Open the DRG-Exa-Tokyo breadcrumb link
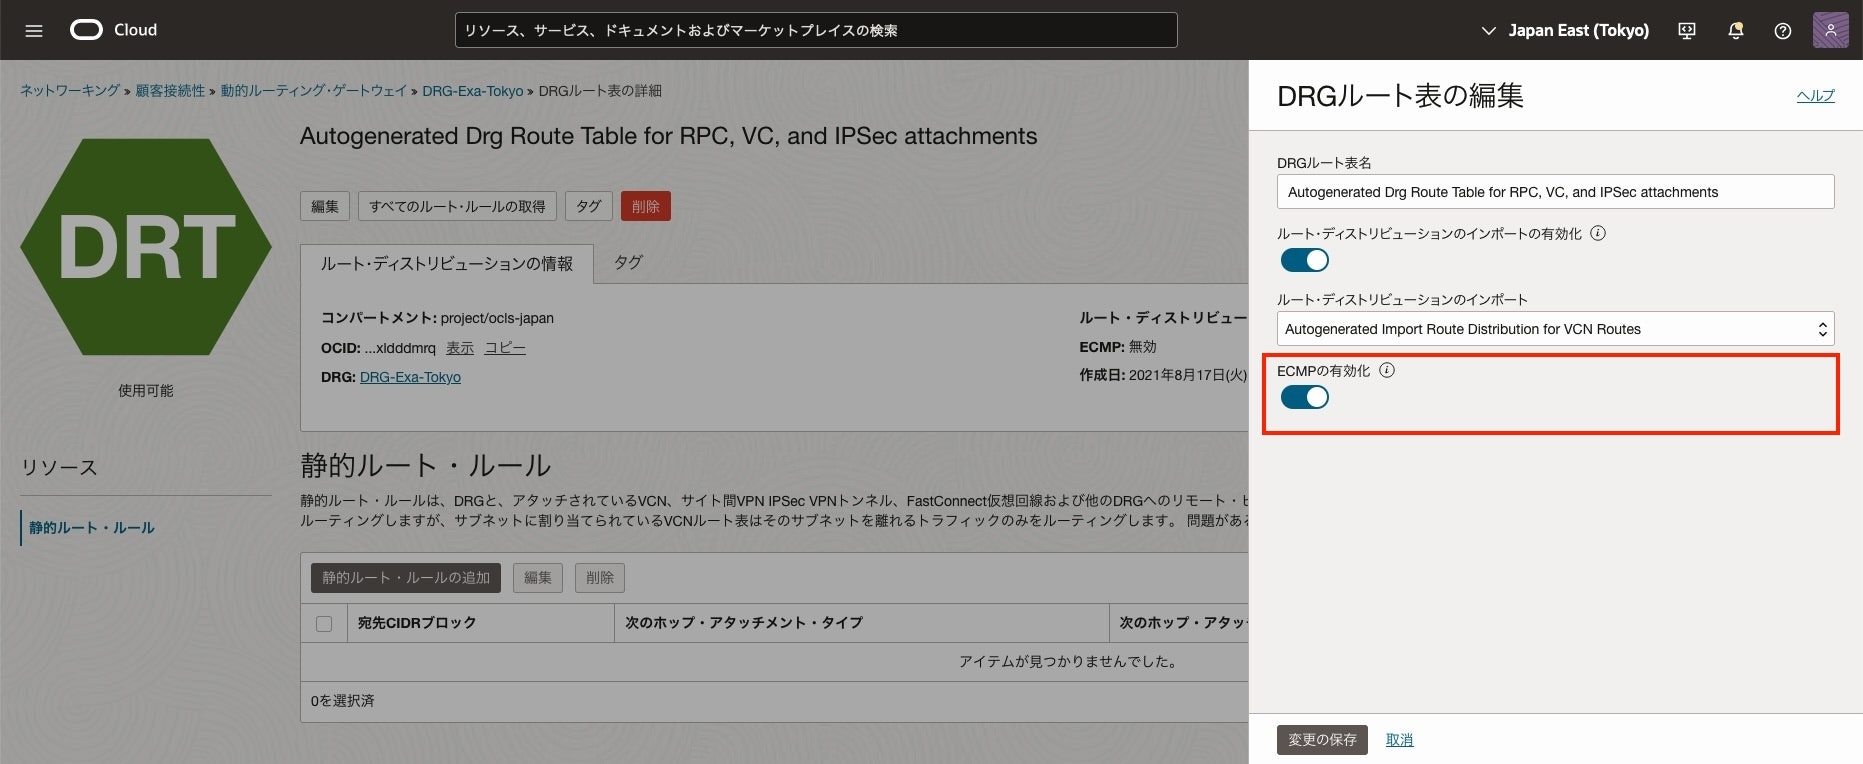 pyautogui.click(x=472, y=91)
